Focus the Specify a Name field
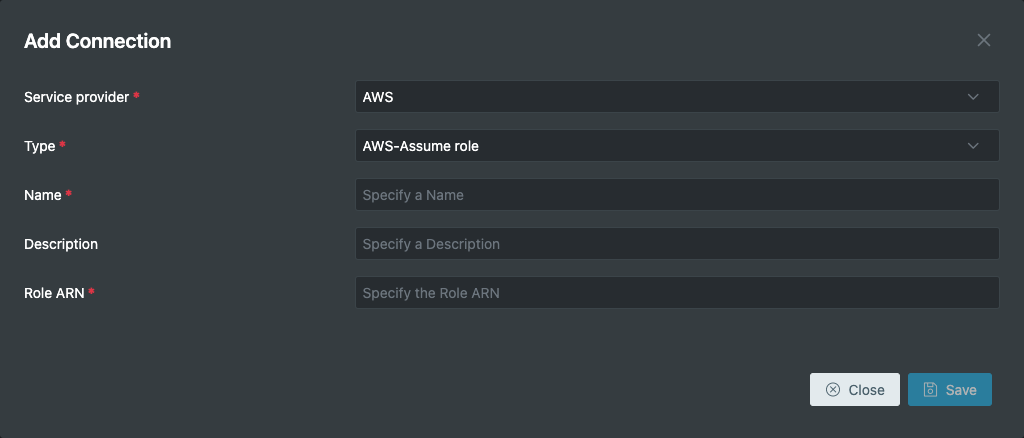 point(677,195)
